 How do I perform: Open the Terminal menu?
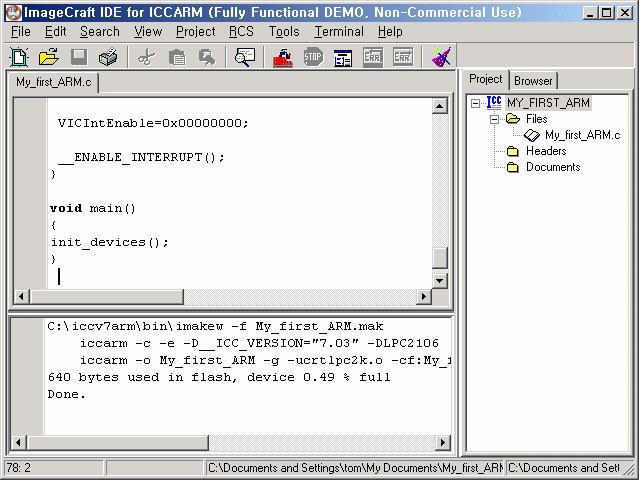tap(339, 31)
